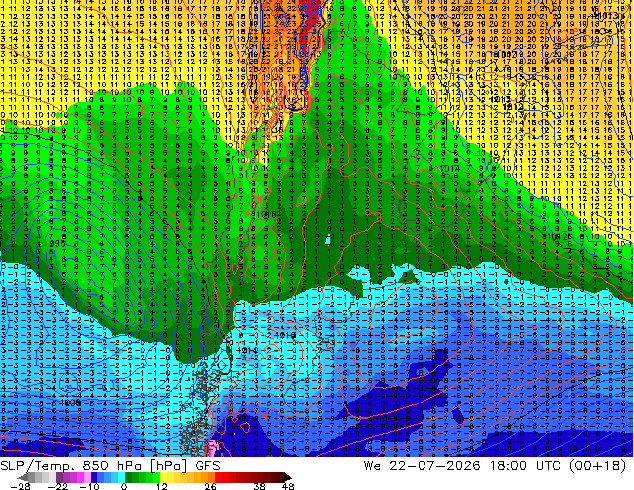This screenshot has width=634, height=490.
Task: Click the '1008' isobar label in the lower left
Action: click(x=70, y=403)
